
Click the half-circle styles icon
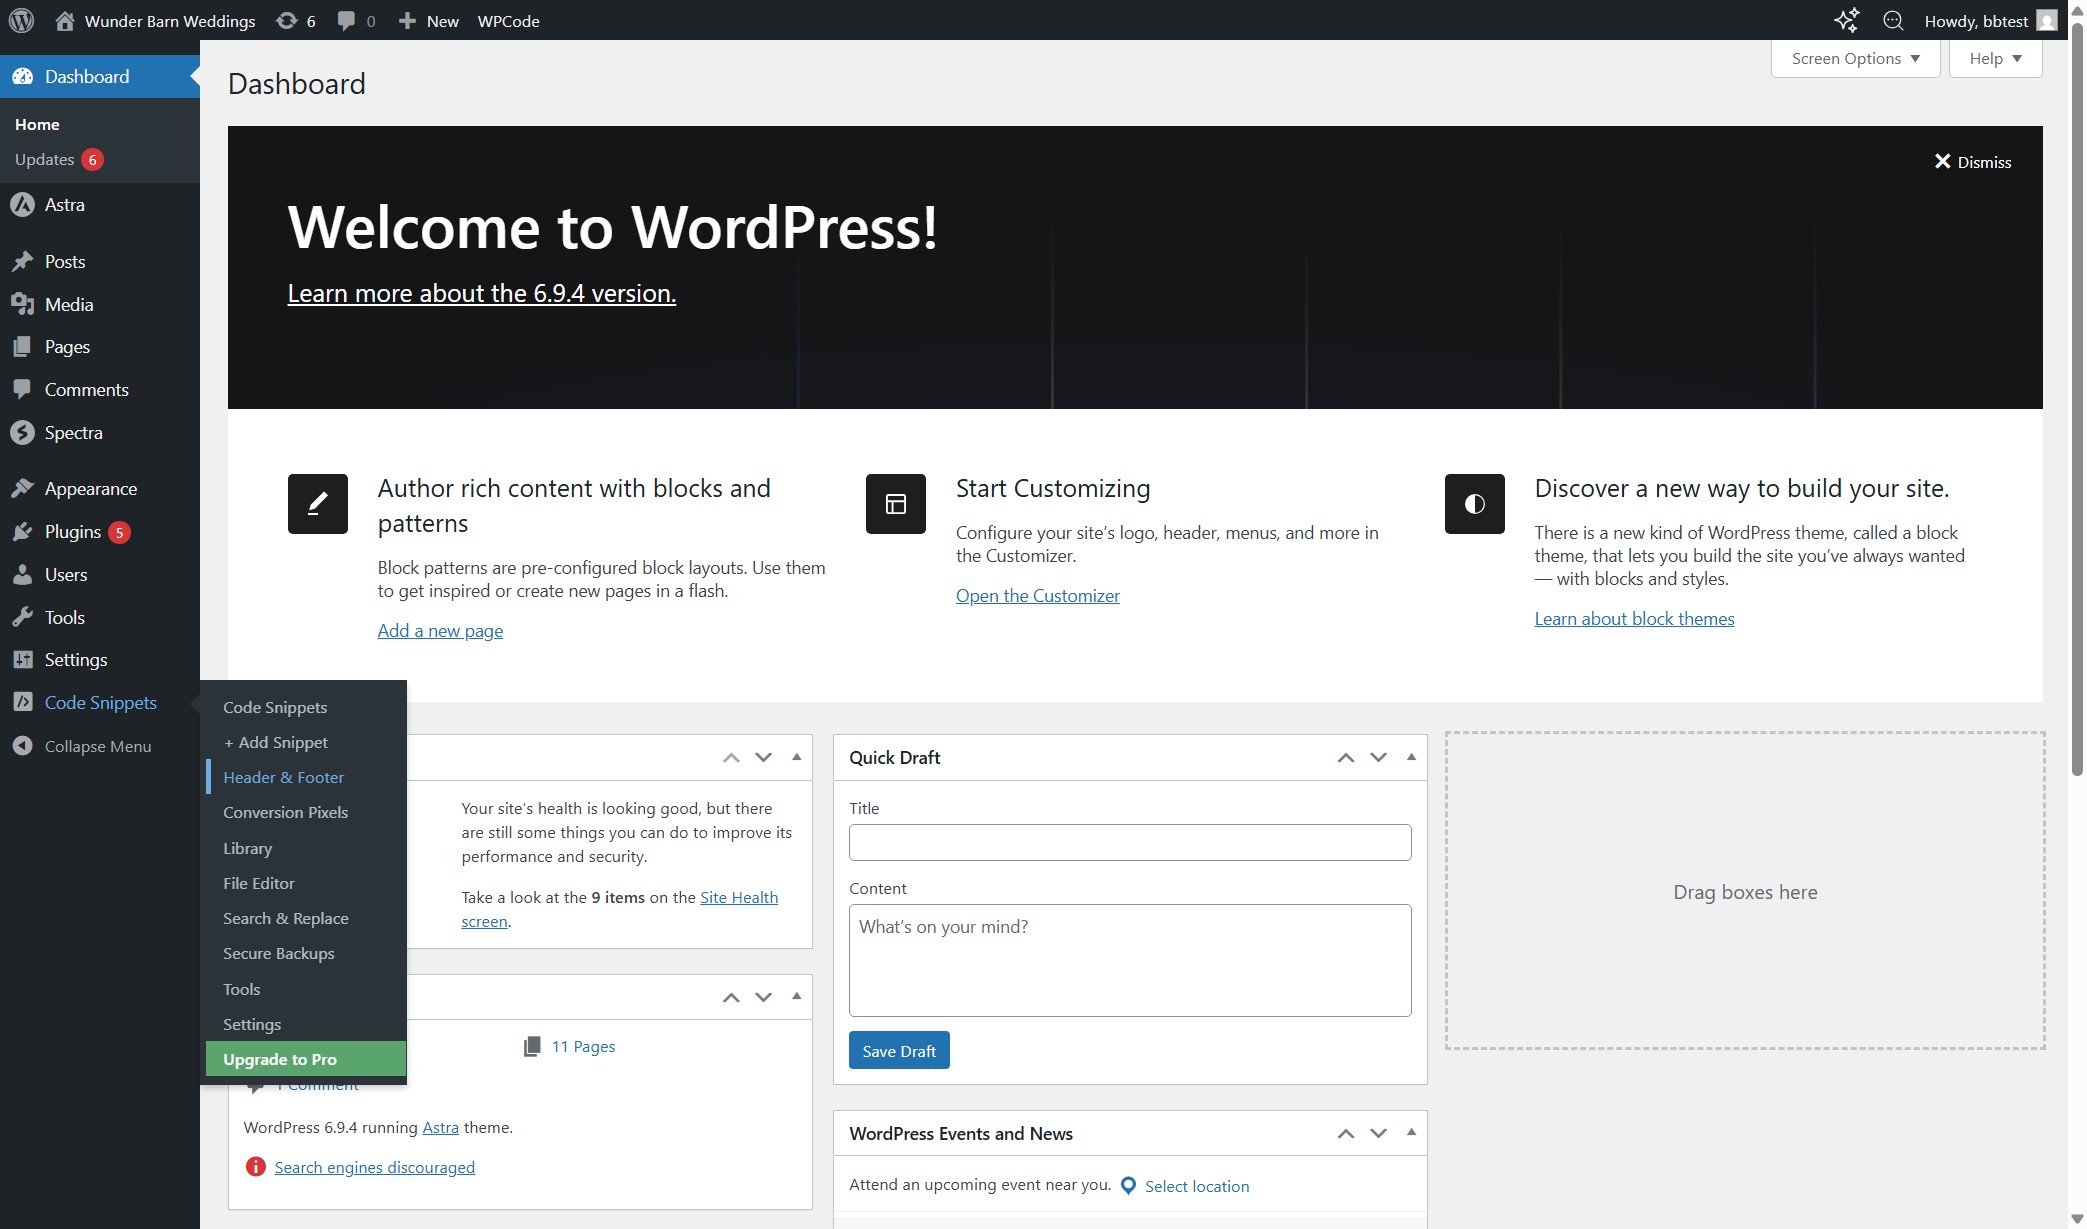point(1474,504)
